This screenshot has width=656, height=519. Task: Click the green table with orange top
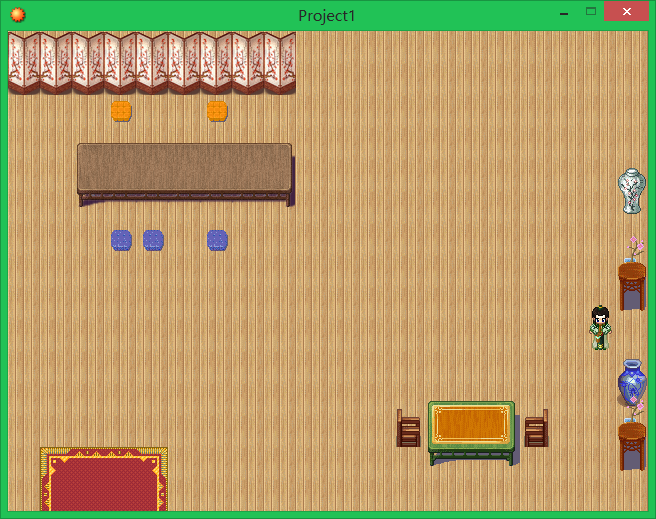point(472,433)
